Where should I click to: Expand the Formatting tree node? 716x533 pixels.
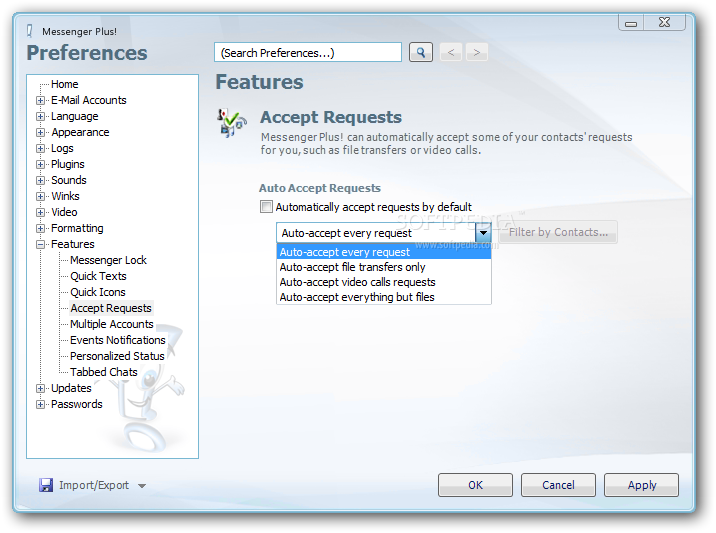pos(40,228)
